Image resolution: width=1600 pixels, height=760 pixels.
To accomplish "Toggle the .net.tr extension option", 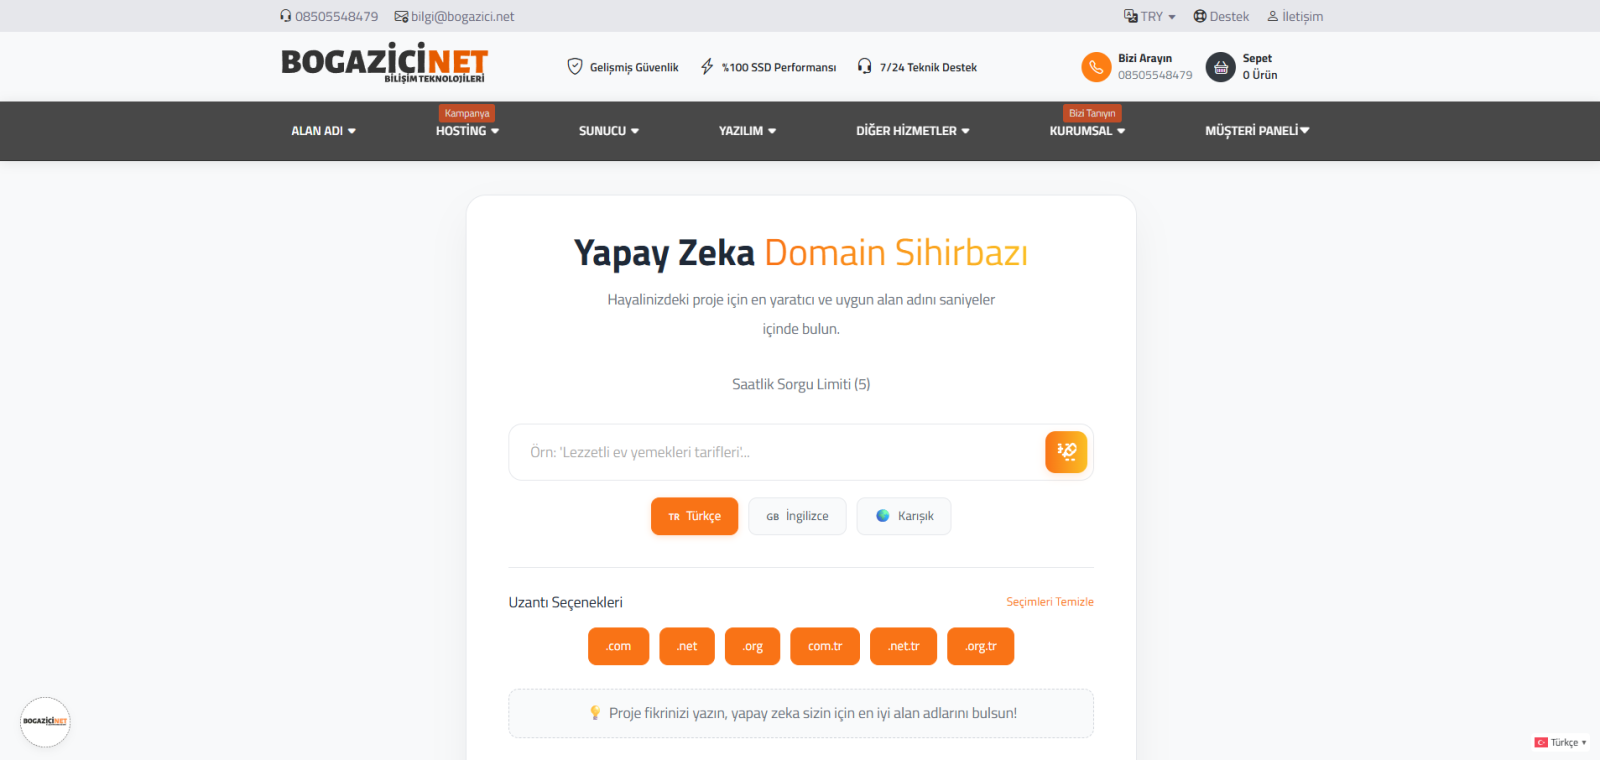I will (x=903, y=646).
